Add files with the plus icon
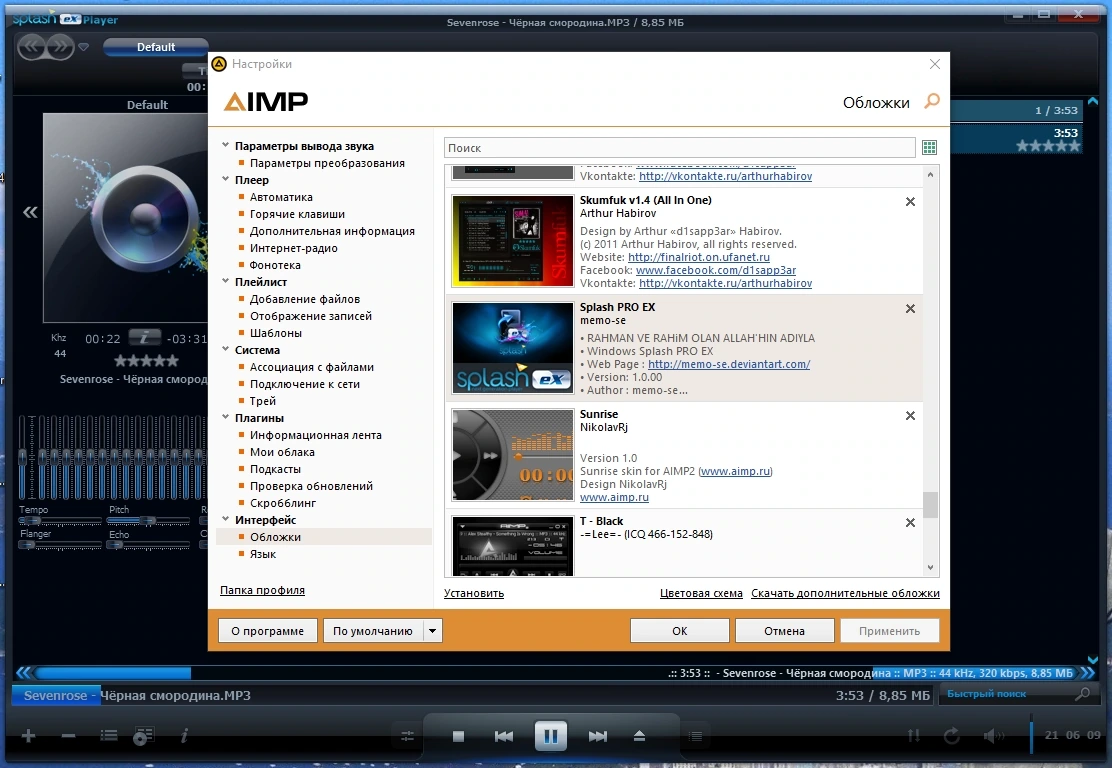1112x768 pixels. pos(28,736)
